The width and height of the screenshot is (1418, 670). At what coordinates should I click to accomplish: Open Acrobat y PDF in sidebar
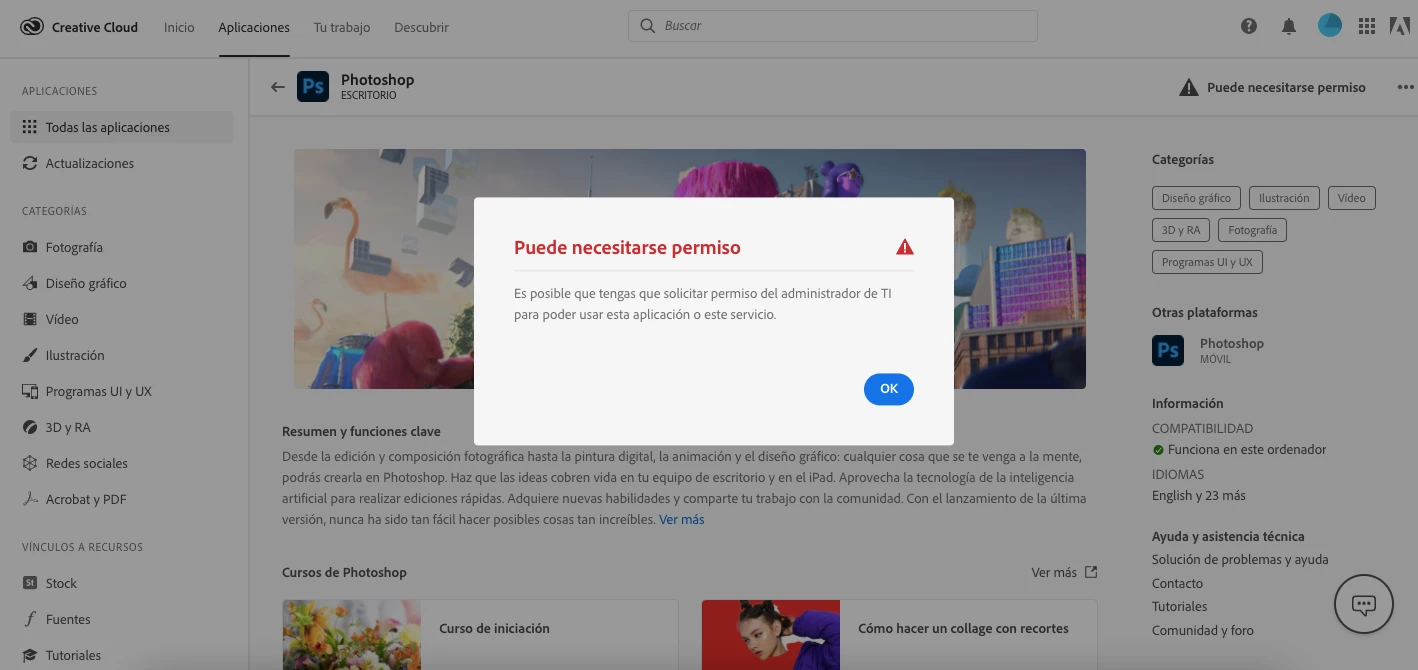[x=122, y=499]
